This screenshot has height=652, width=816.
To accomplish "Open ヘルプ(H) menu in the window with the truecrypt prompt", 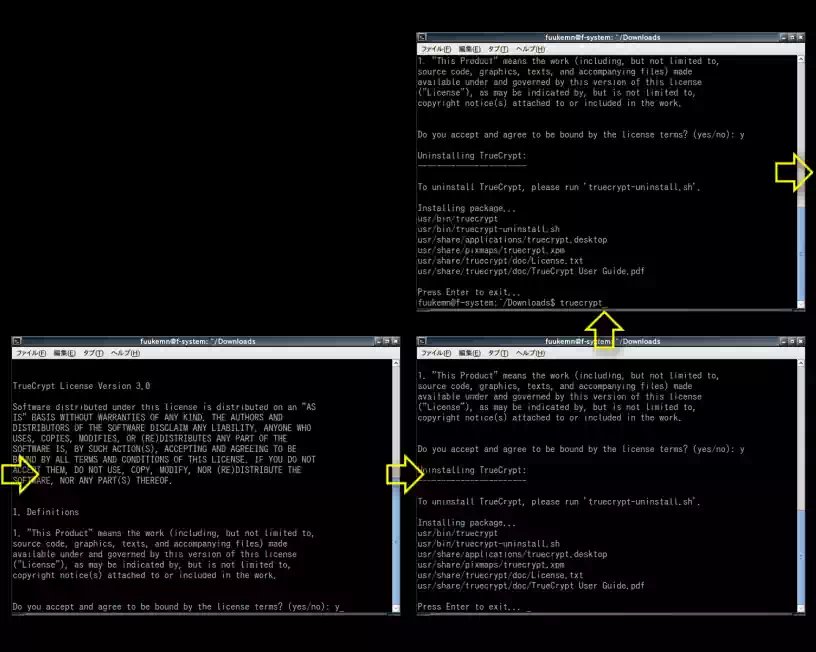I will [x=530, y=49].
